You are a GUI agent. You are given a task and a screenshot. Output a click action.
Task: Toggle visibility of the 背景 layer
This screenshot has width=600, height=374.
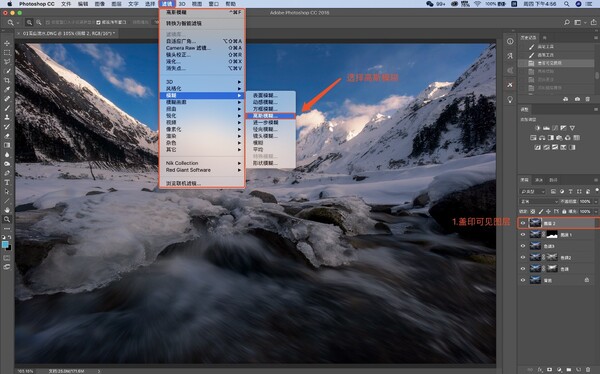pos(523,280)
